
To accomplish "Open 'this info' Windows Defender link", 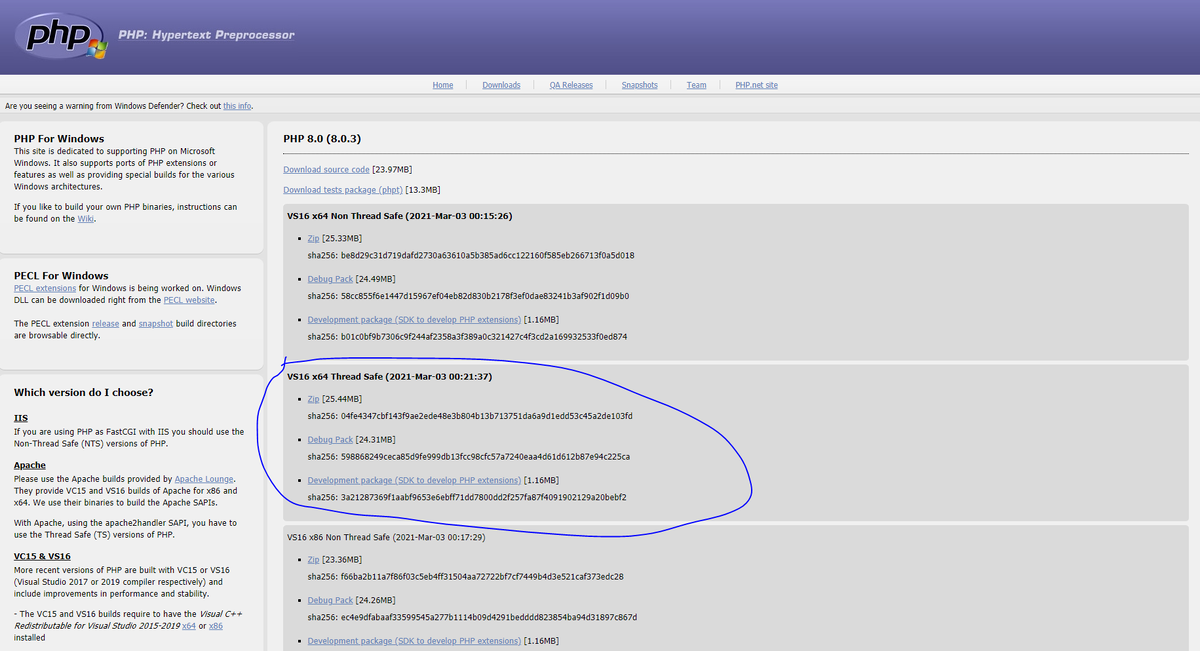I will click(x=237, y=106).
